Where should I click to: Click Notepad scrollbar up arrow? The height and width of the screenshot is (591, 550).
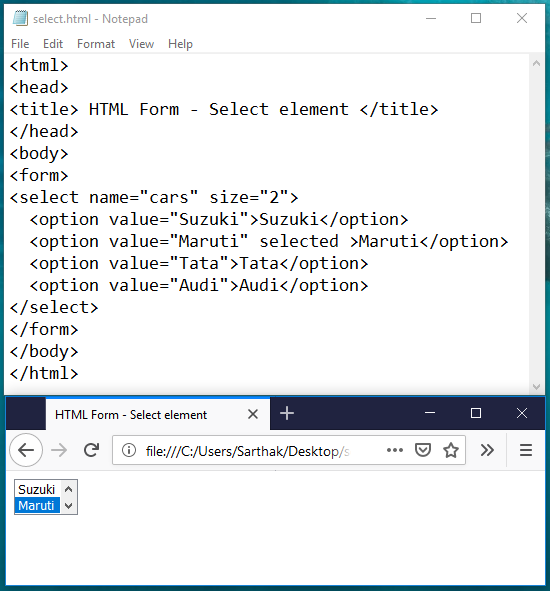click(x=536, y=63)
